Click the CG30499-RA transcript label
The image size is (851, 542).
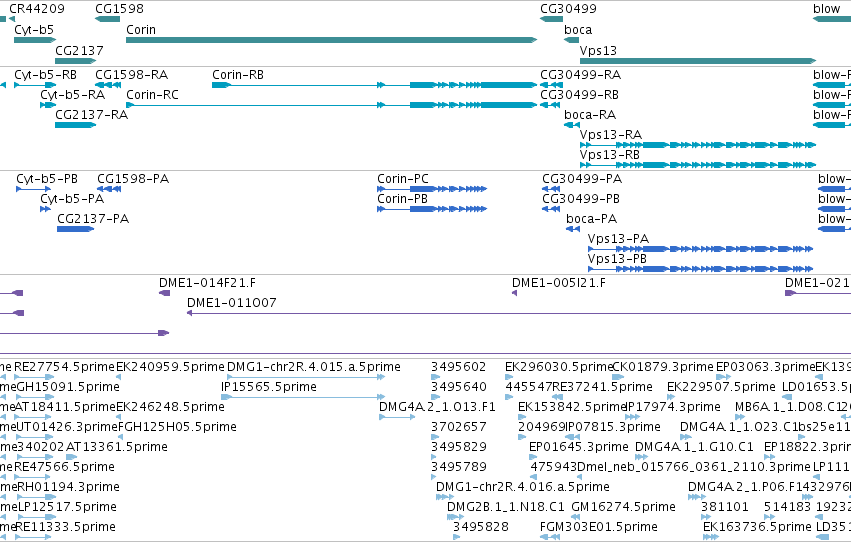(x=580, y=75)
